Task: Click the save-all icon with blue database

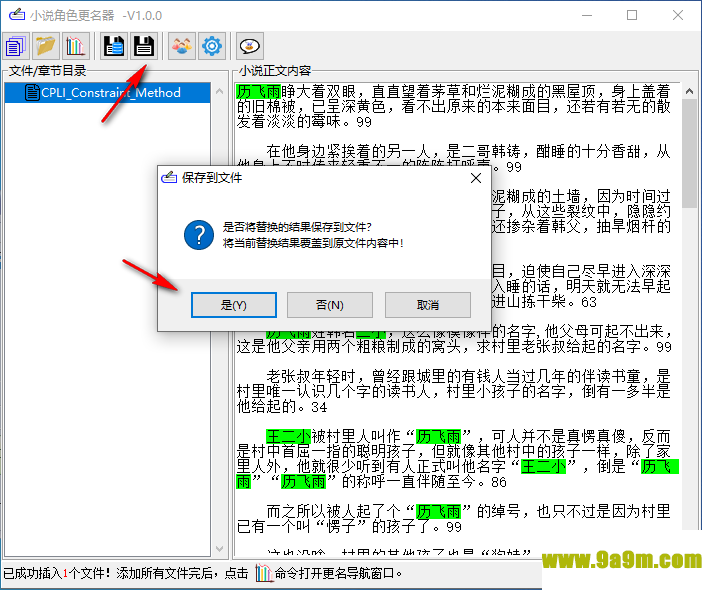Action: [x=114, y=46]
